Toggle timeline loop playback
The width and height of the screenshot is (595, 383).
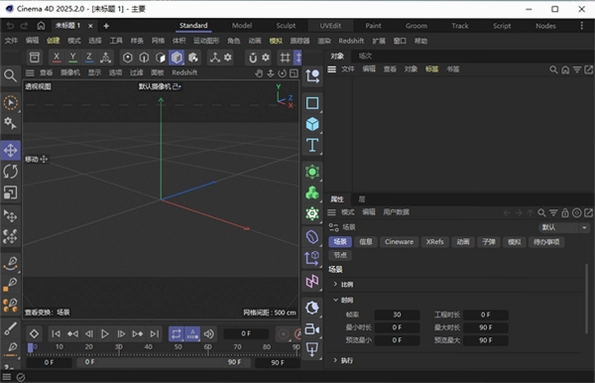click(x=176, y=334)
